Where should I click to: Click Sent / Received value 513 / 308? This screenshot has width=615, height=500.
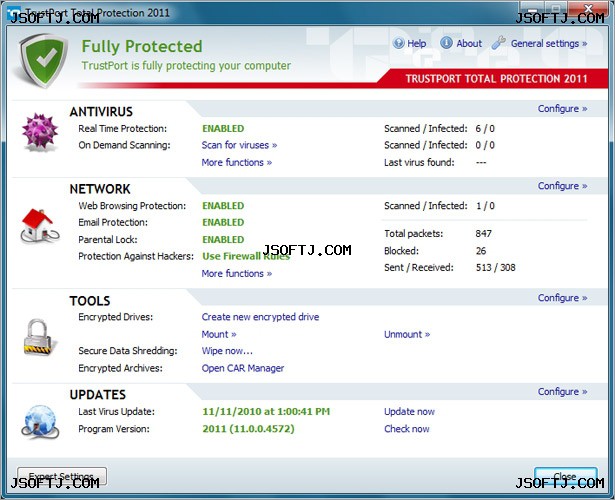tap(495, 268)
